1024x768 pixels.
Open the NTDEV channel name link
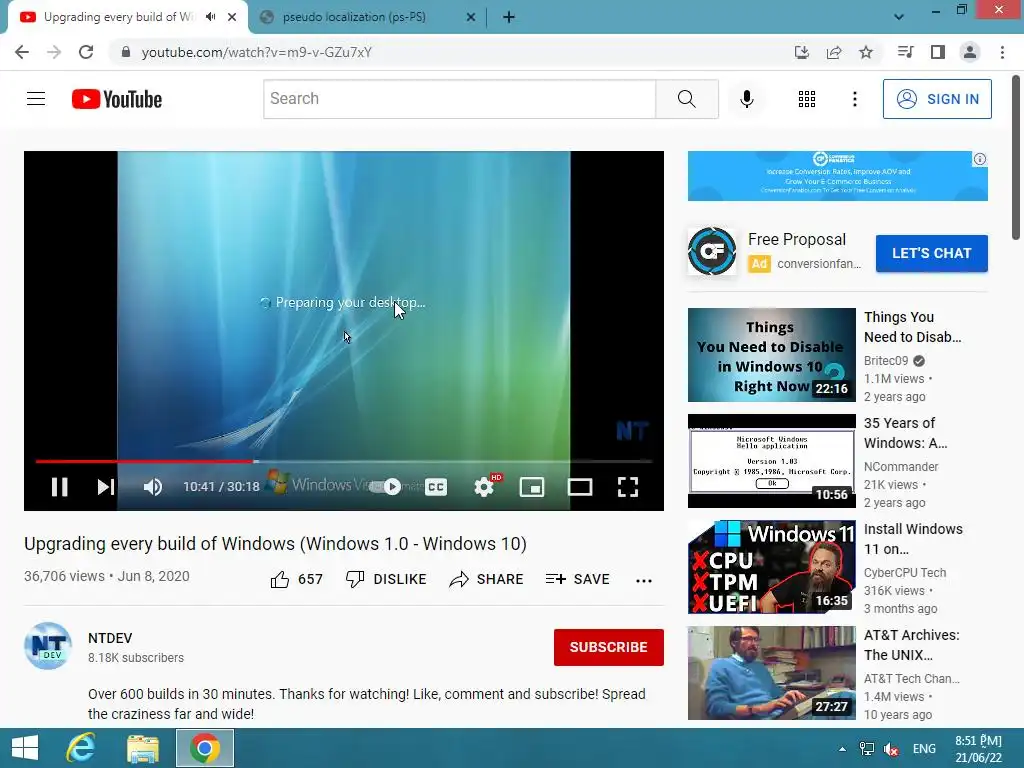coord(110,638)
